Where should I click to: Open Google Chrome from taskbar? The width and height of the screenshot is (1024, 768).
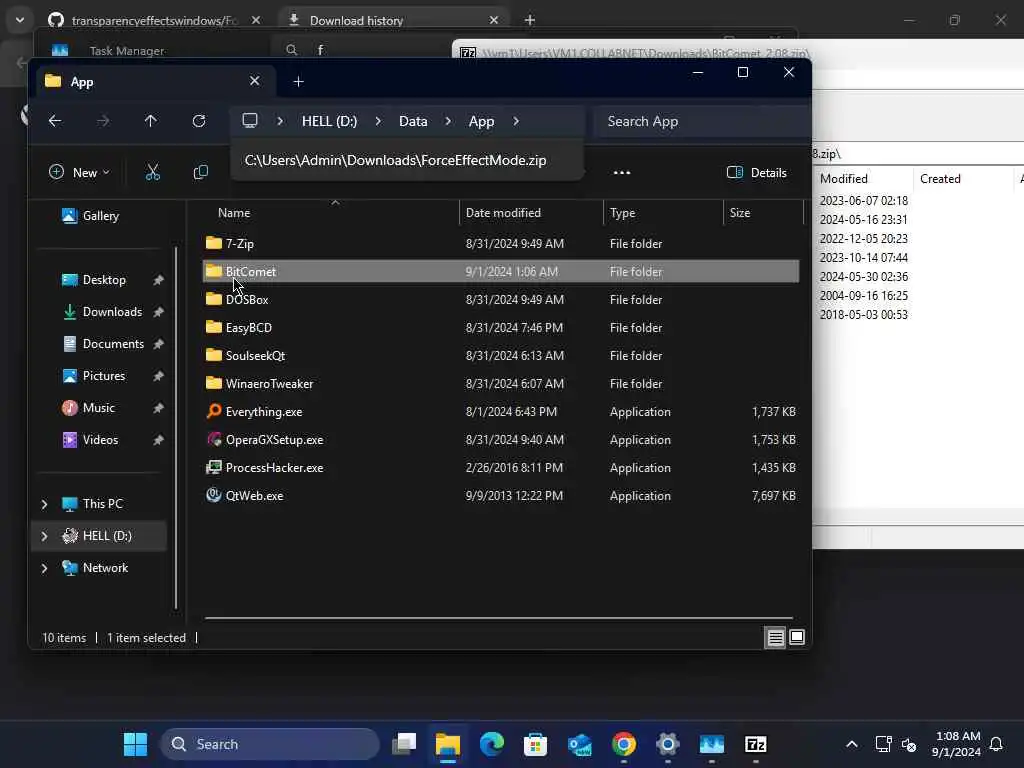624,744
